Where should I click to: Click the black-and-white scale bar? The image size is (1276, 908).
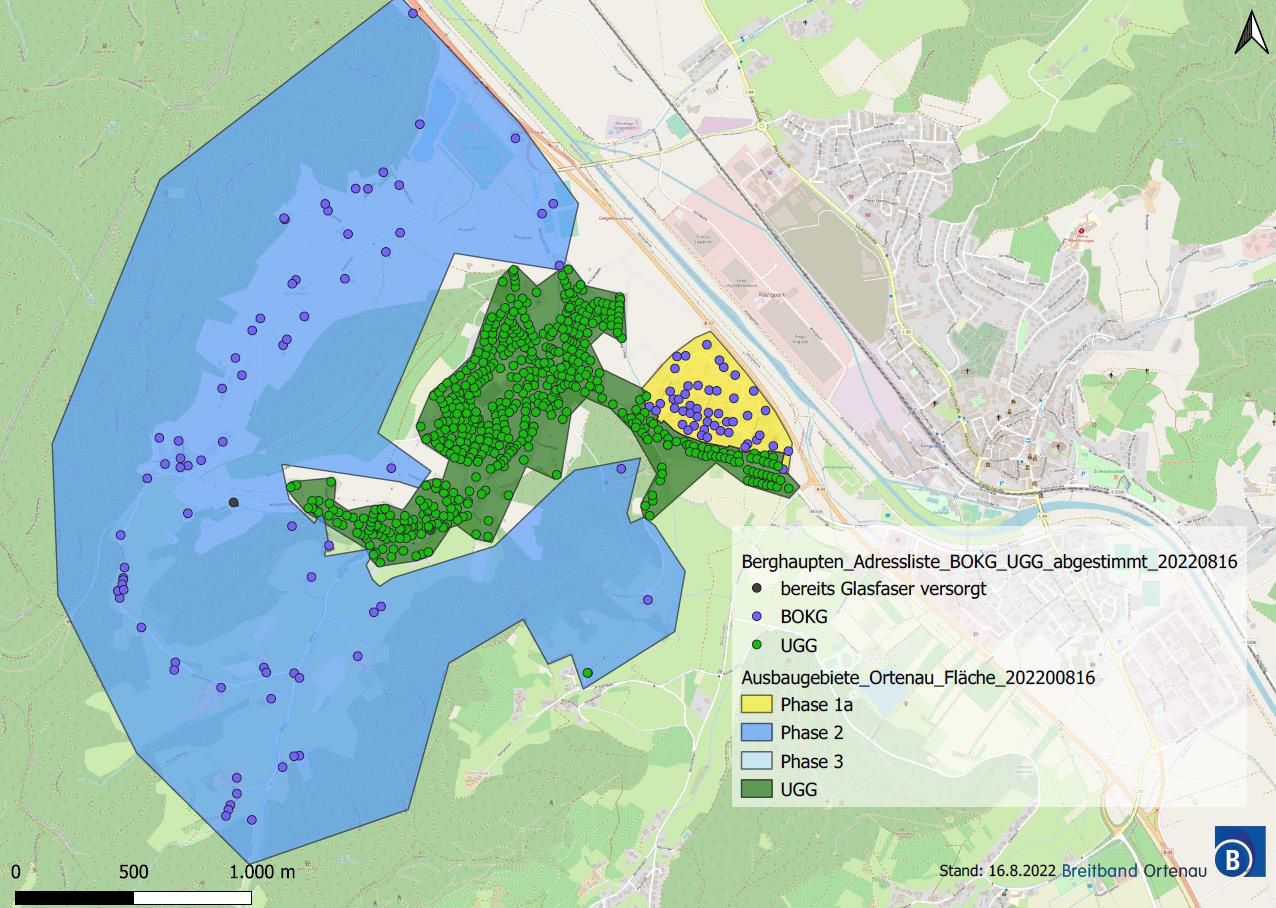(x=133, y=897)
